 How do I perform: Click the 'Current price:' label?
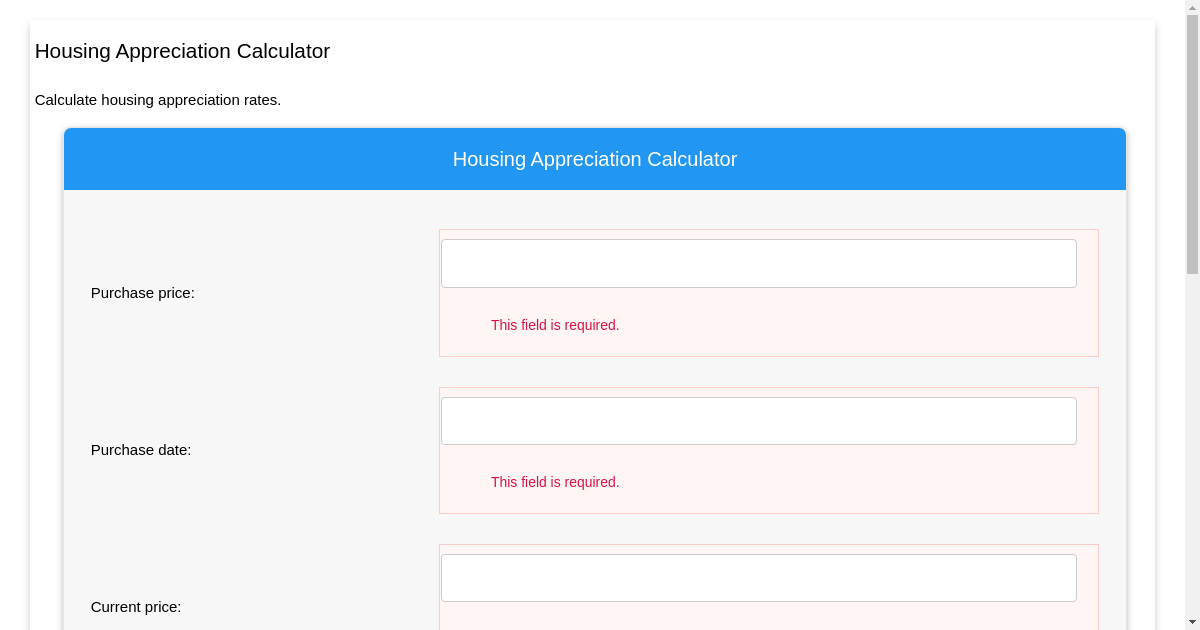[136, 607]
